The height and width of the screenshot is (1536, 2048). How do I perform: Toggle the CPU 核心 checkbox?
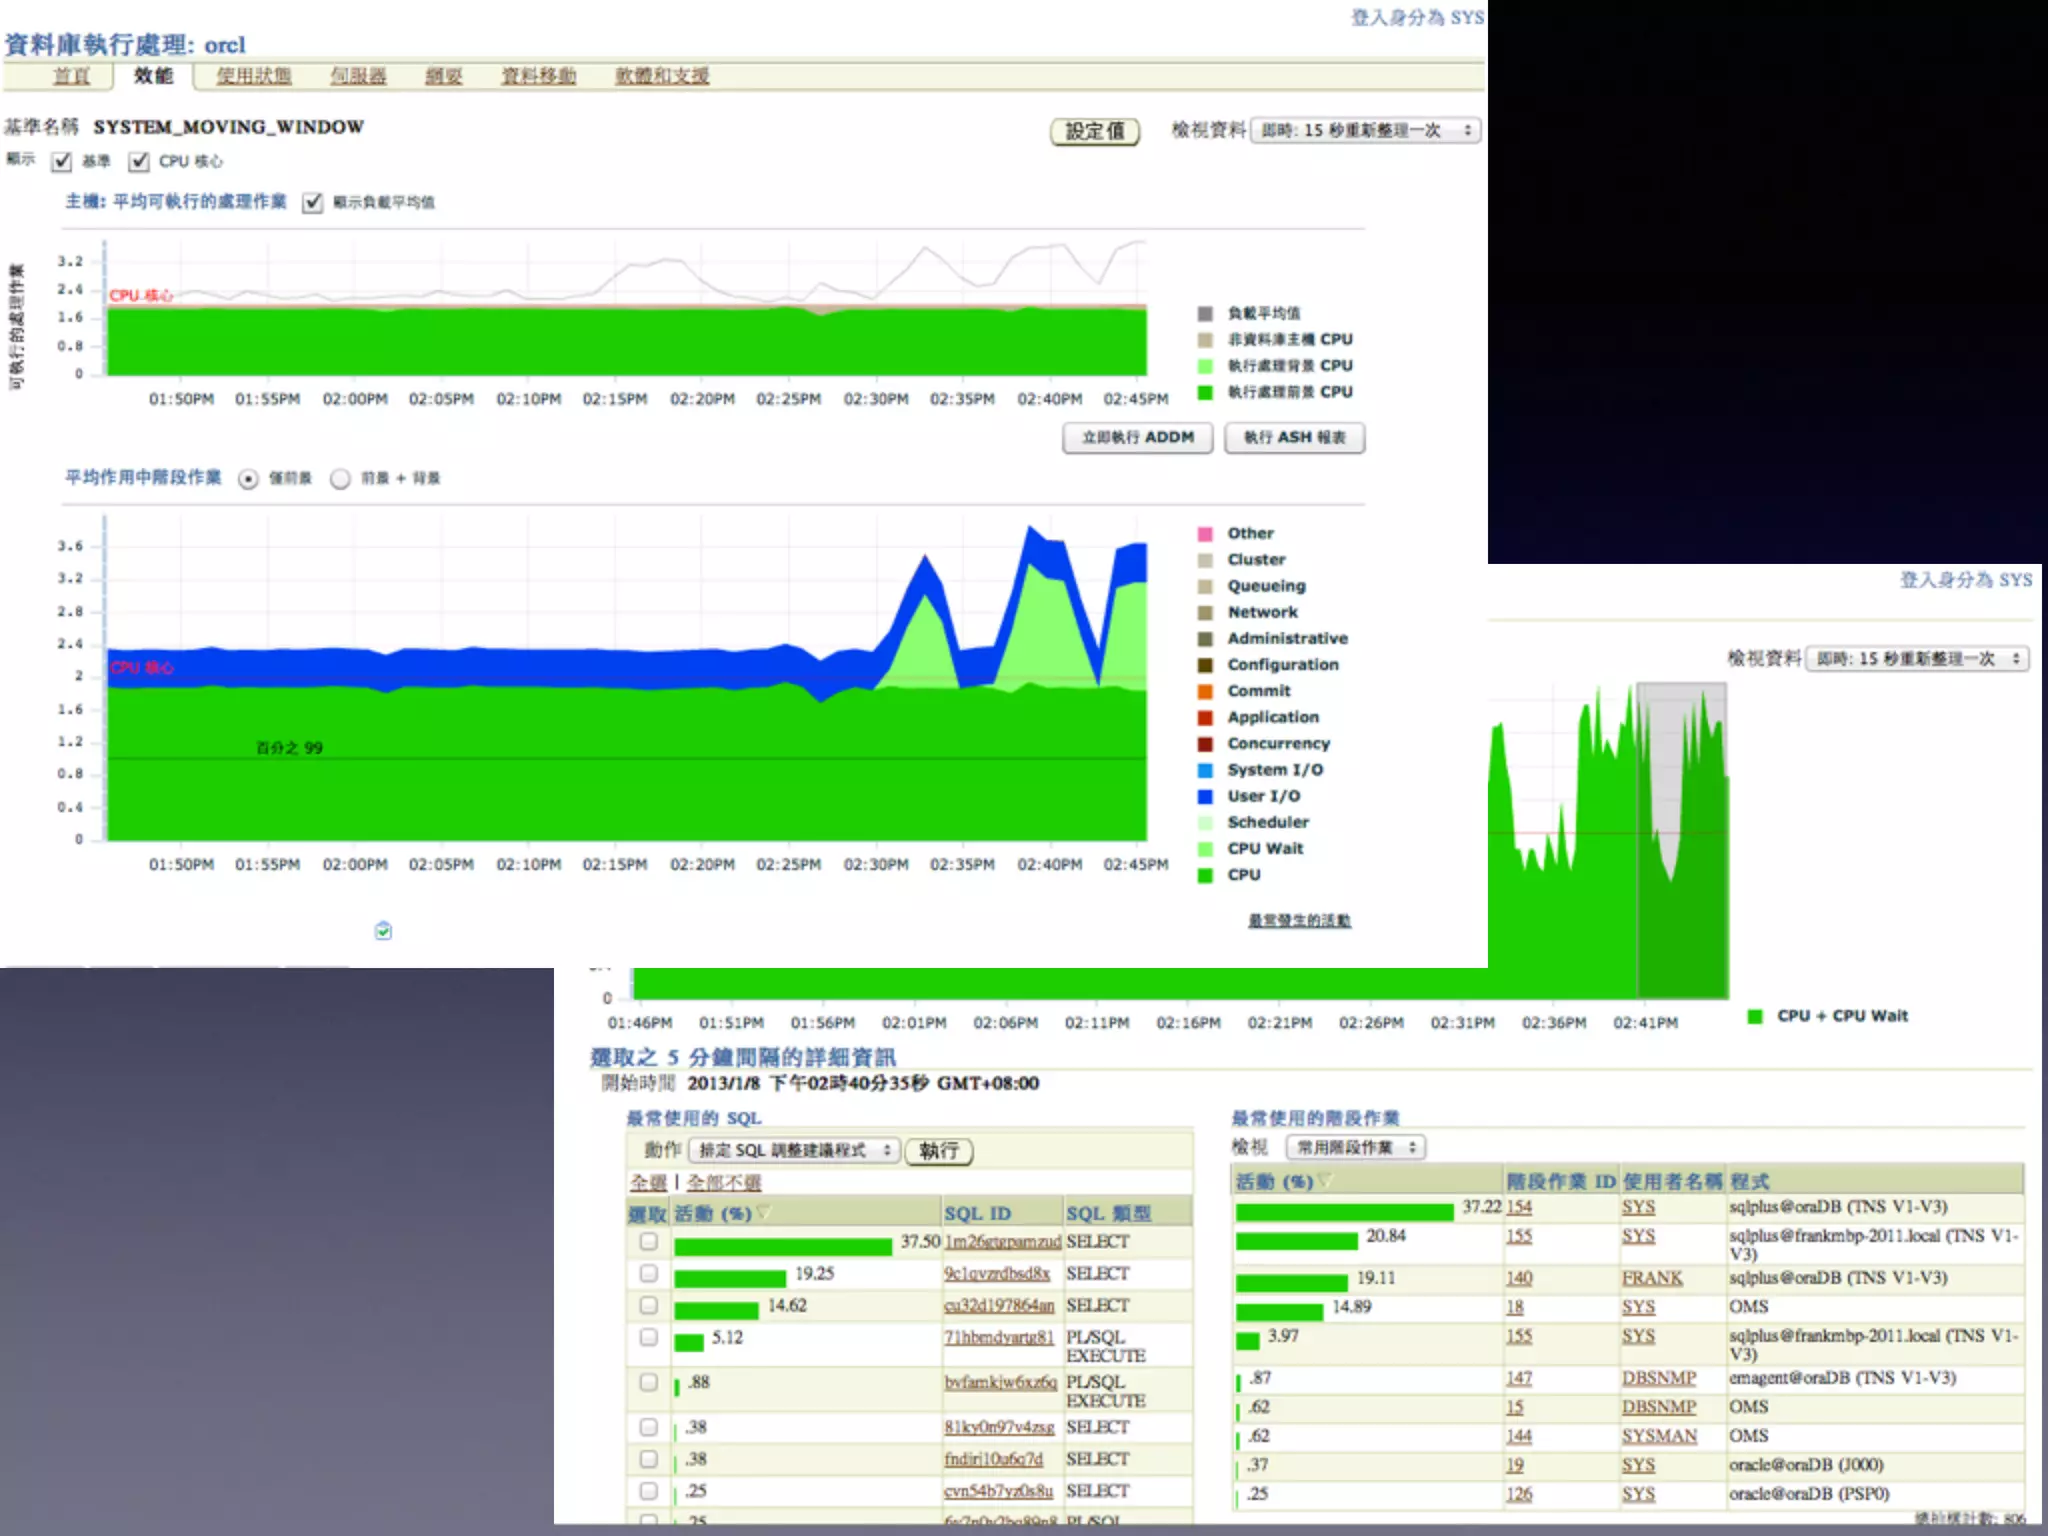pyautogui.click(x=139, y=161)
